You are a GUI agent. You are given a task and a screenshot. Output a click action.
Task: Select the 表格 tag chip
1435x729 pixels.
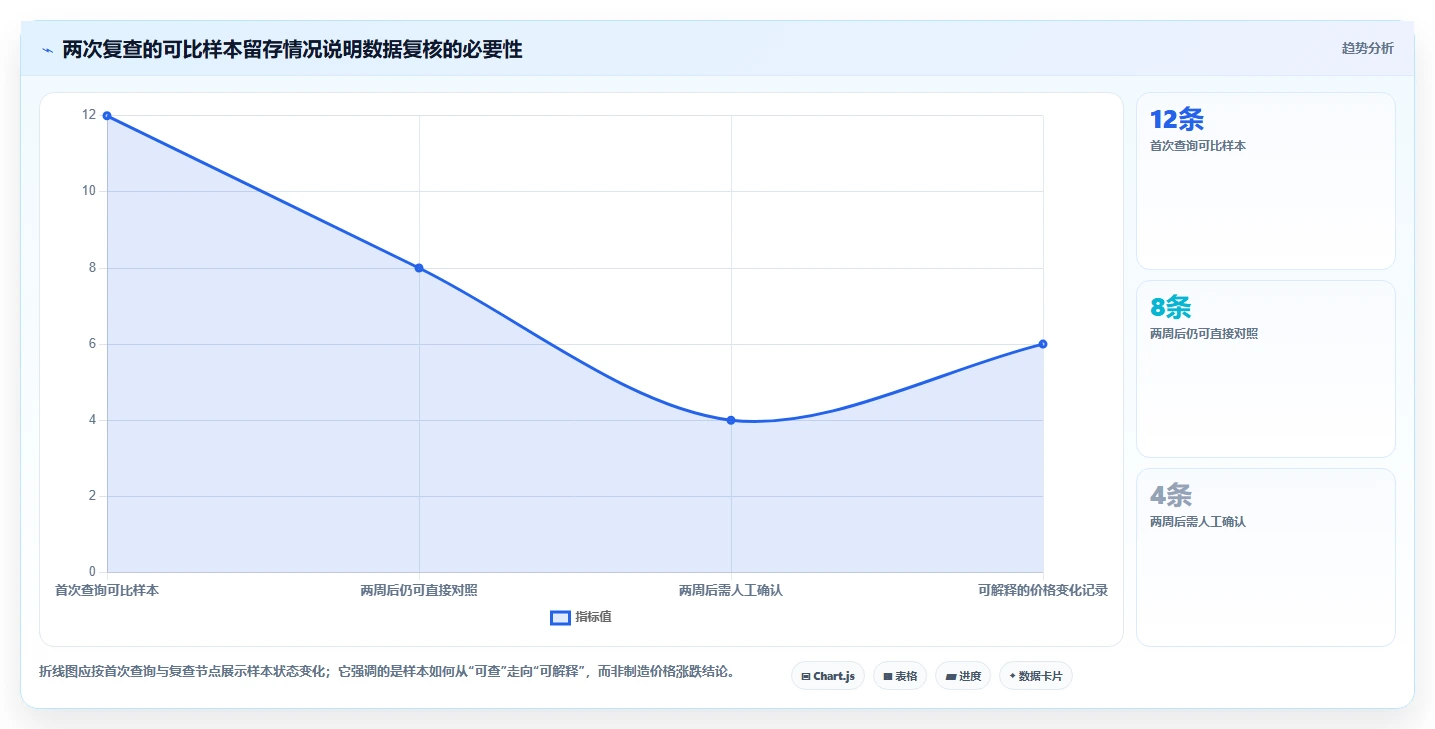(900, 676)
